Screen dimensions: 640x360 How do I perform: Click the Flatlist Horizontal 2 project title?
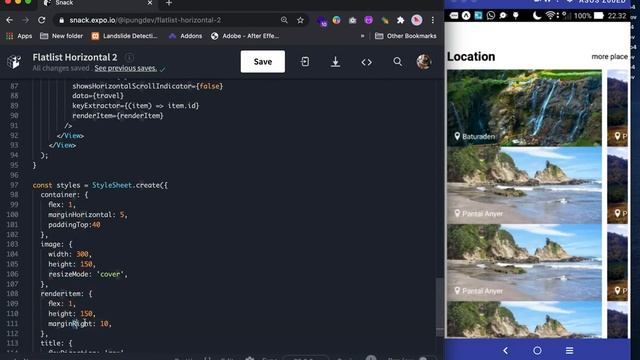point(75,57)
